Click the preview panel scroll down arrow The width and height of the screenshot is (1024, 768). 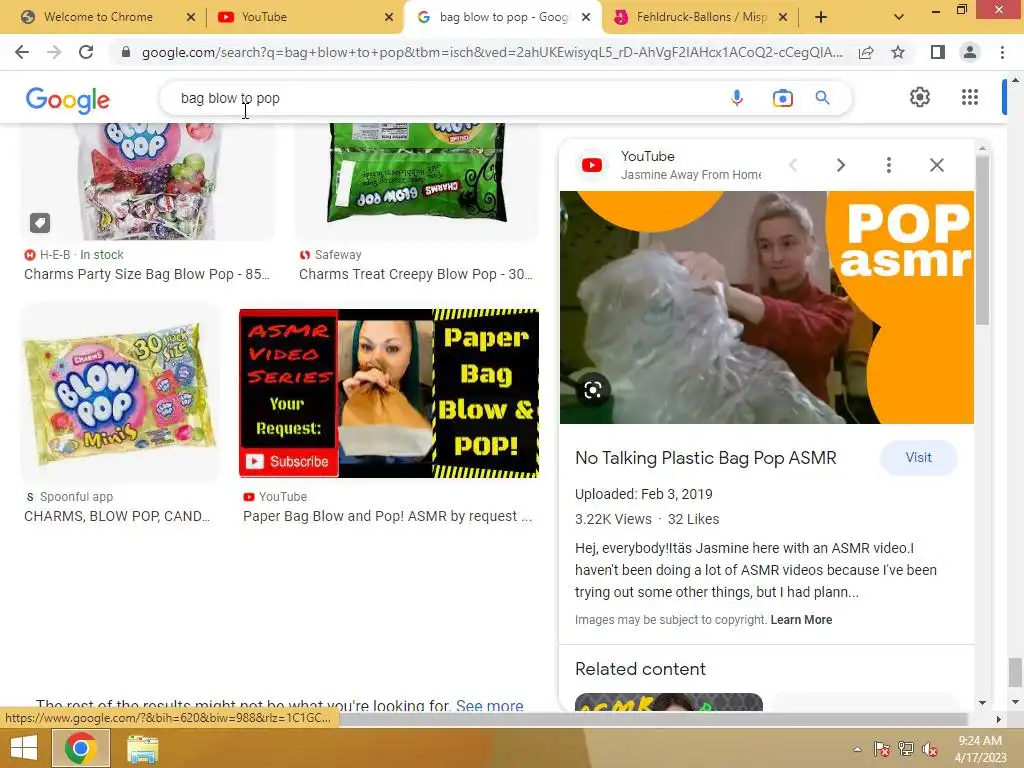coord(982,703)
